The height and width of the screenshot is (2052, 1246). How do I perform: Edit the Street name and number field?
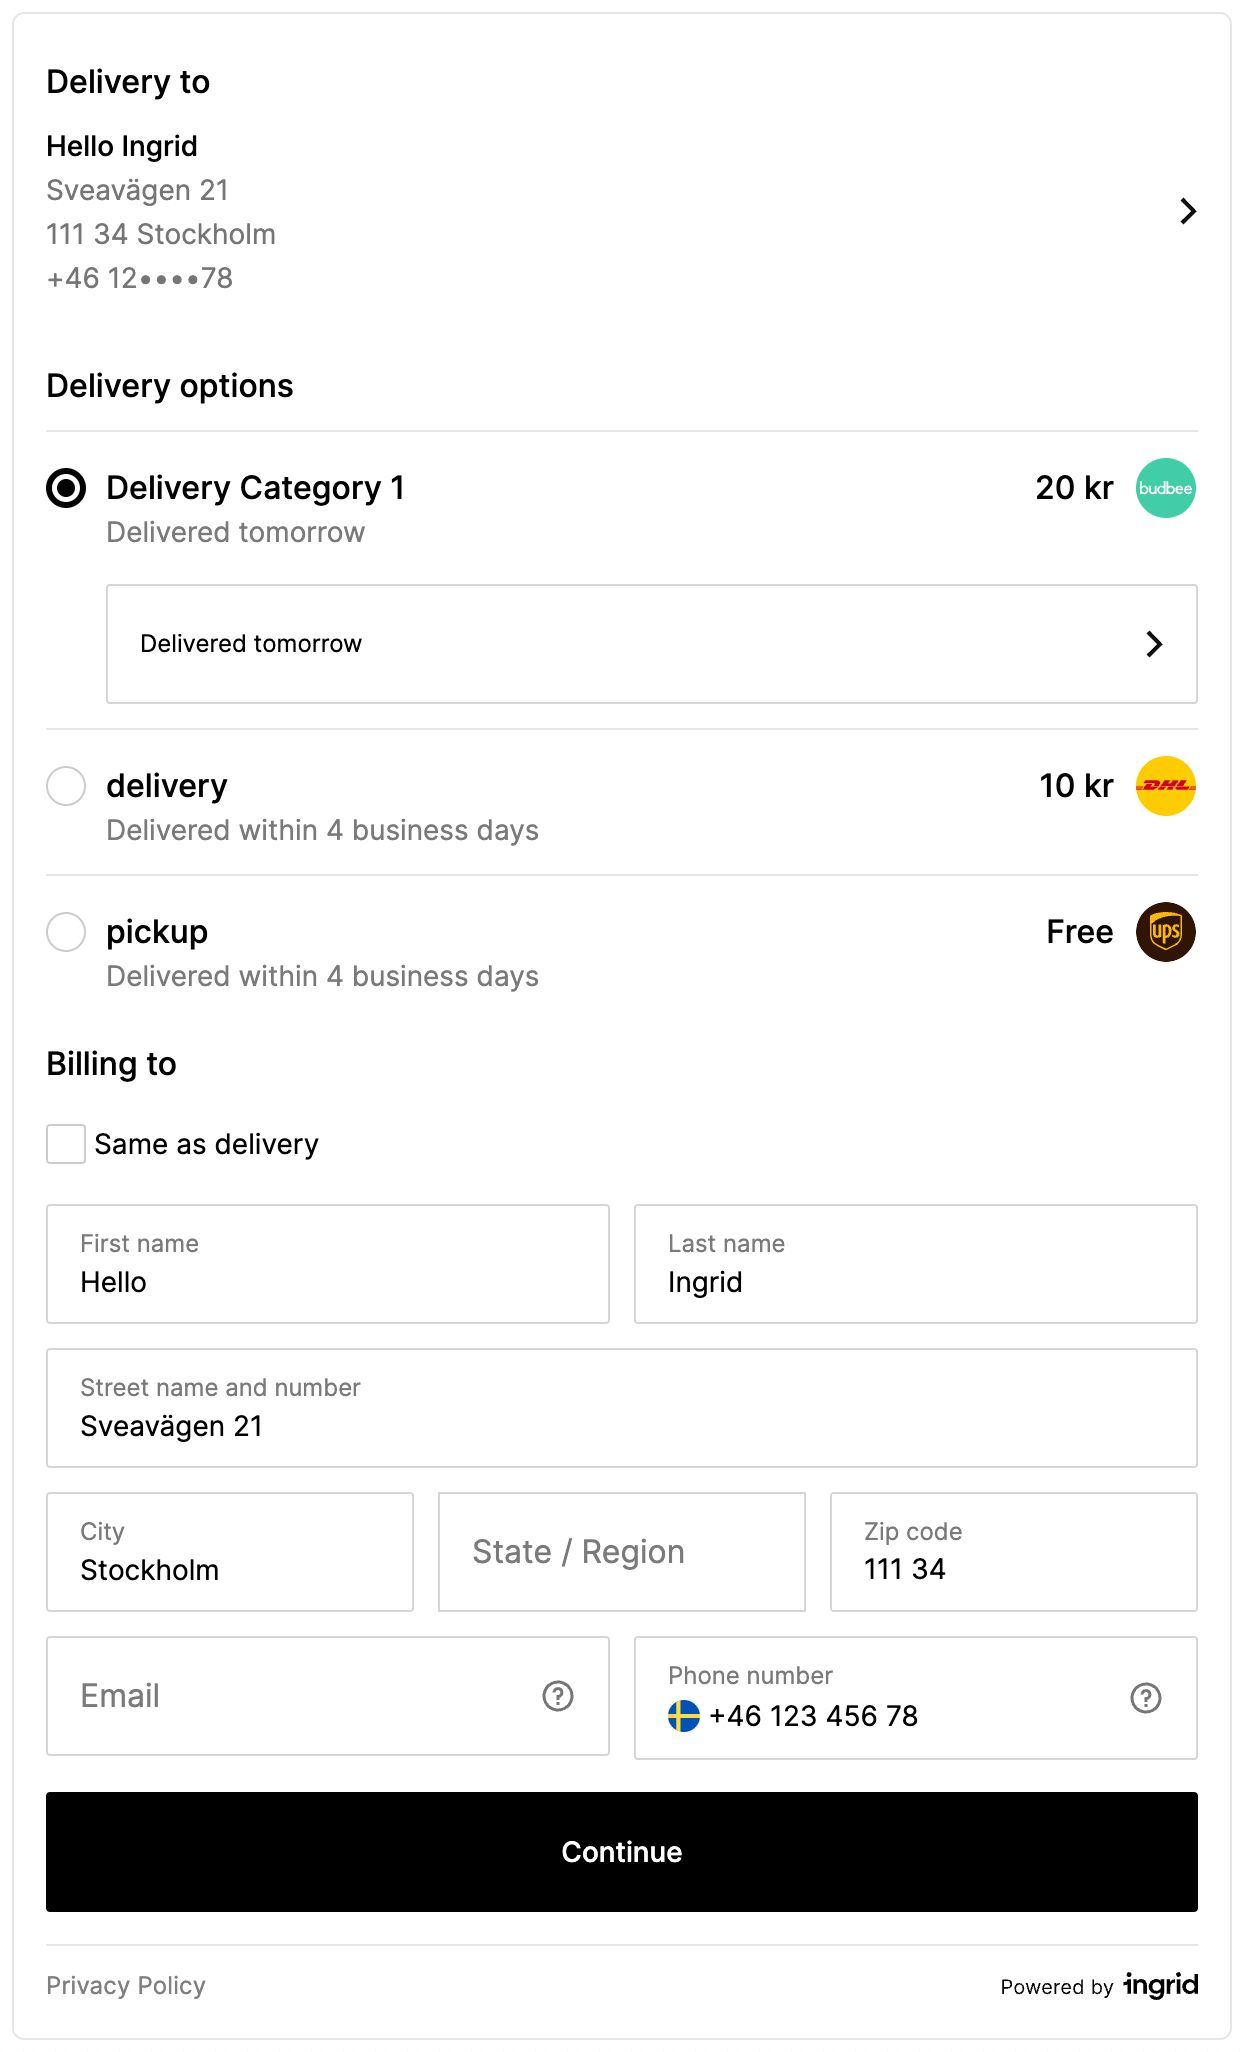[x=621, y=1408]
